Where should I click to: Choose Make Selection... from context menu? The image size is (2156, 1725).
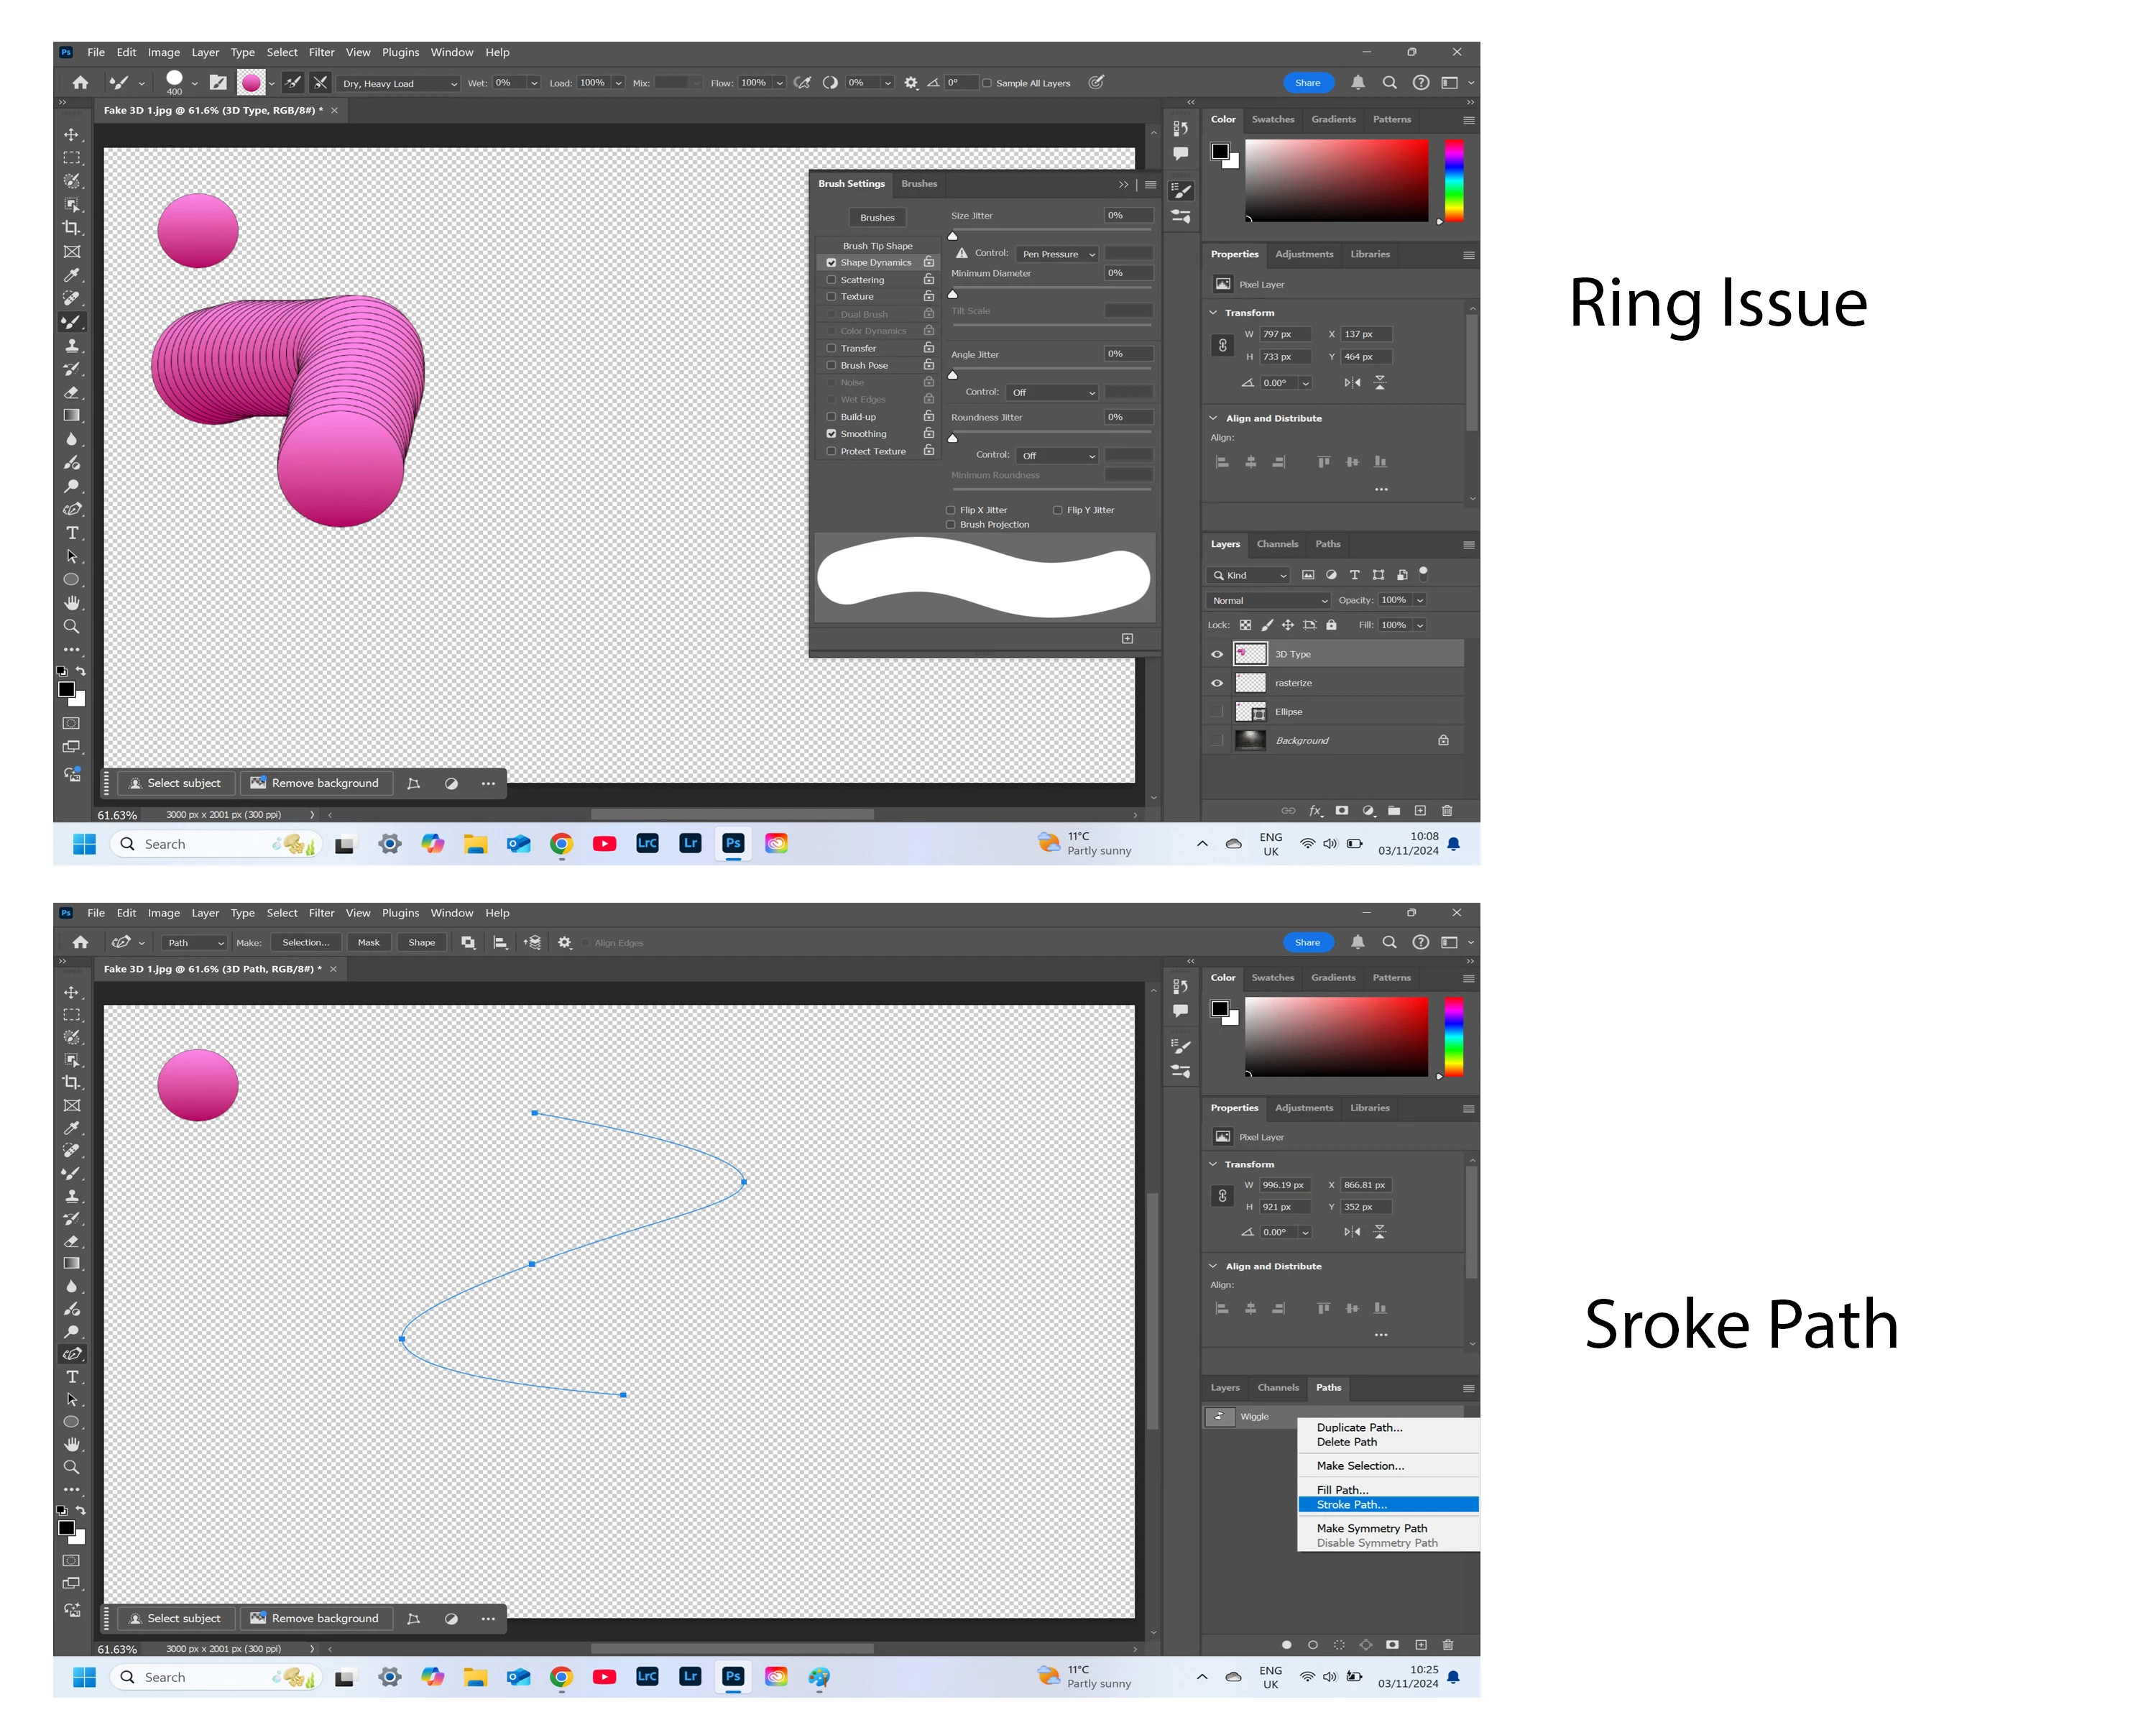1360,1466
